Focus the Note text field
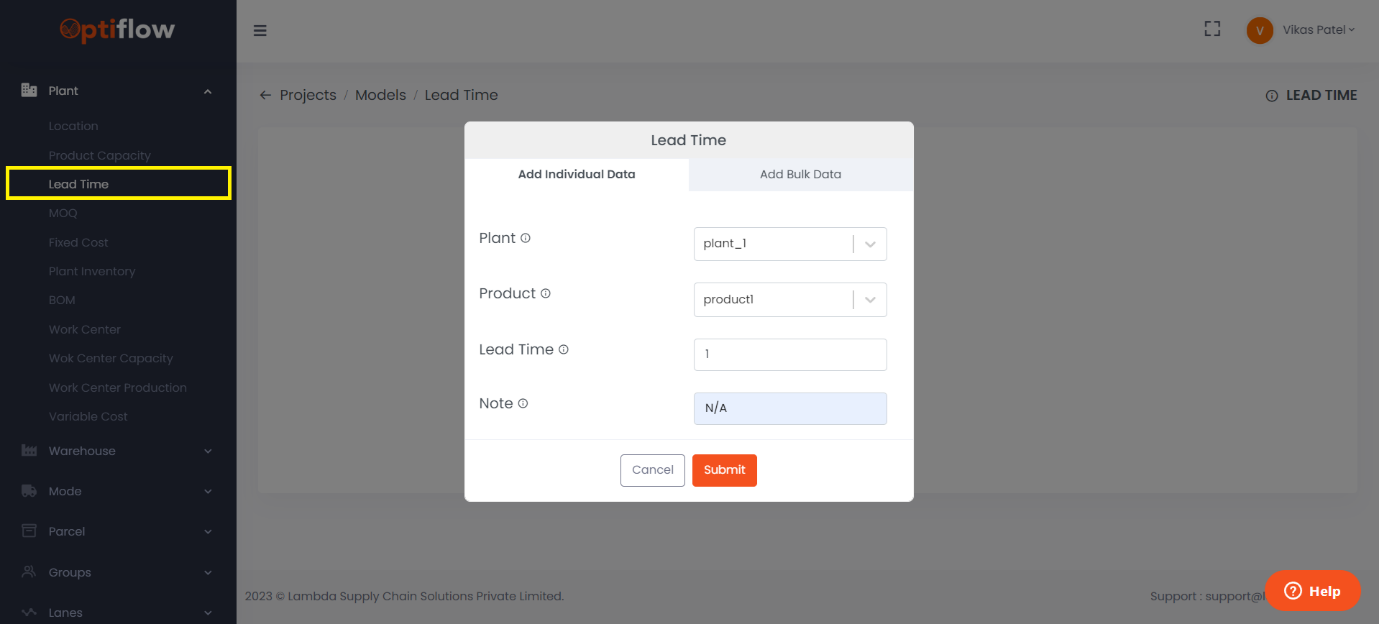1379x624 pixels. coord(789,408)
